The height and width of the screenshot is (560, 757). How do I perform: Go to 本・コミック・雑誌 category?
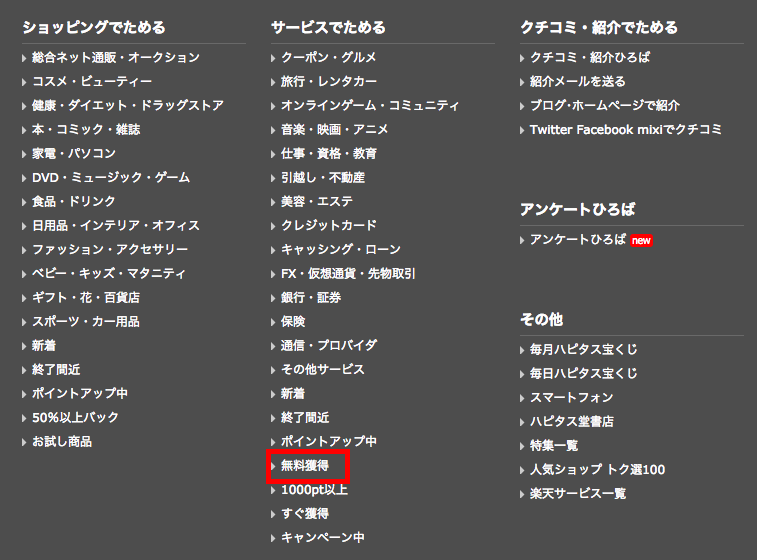tap(86, 129)
